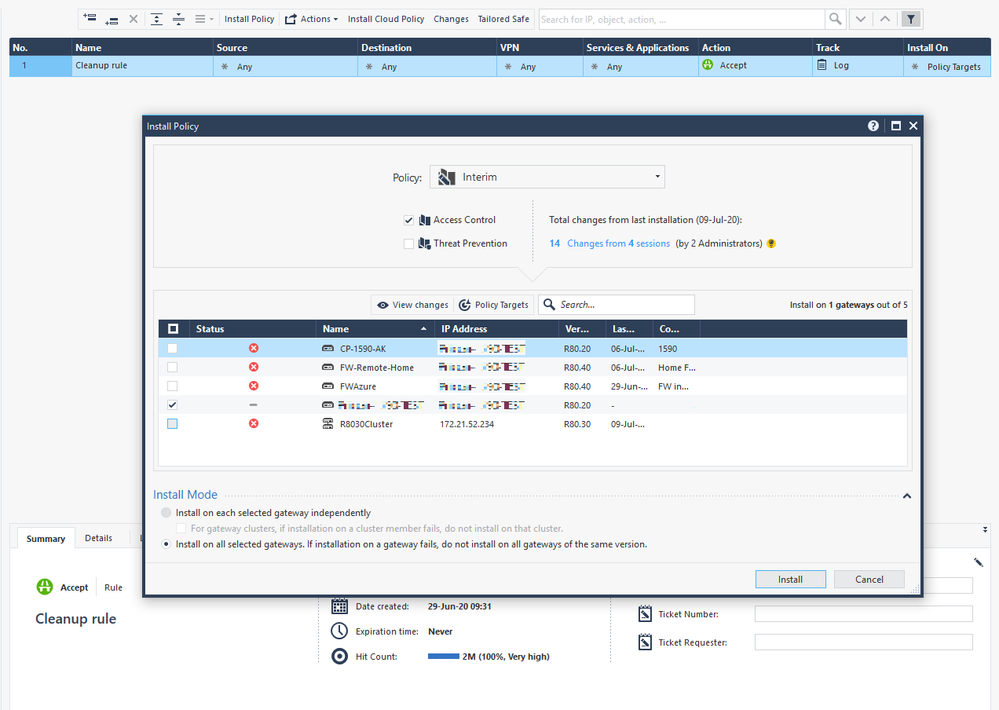Open Policy Targets in the dialog
Image resolution: width=999 pixels, height=710 pixels.
point(494,305)
